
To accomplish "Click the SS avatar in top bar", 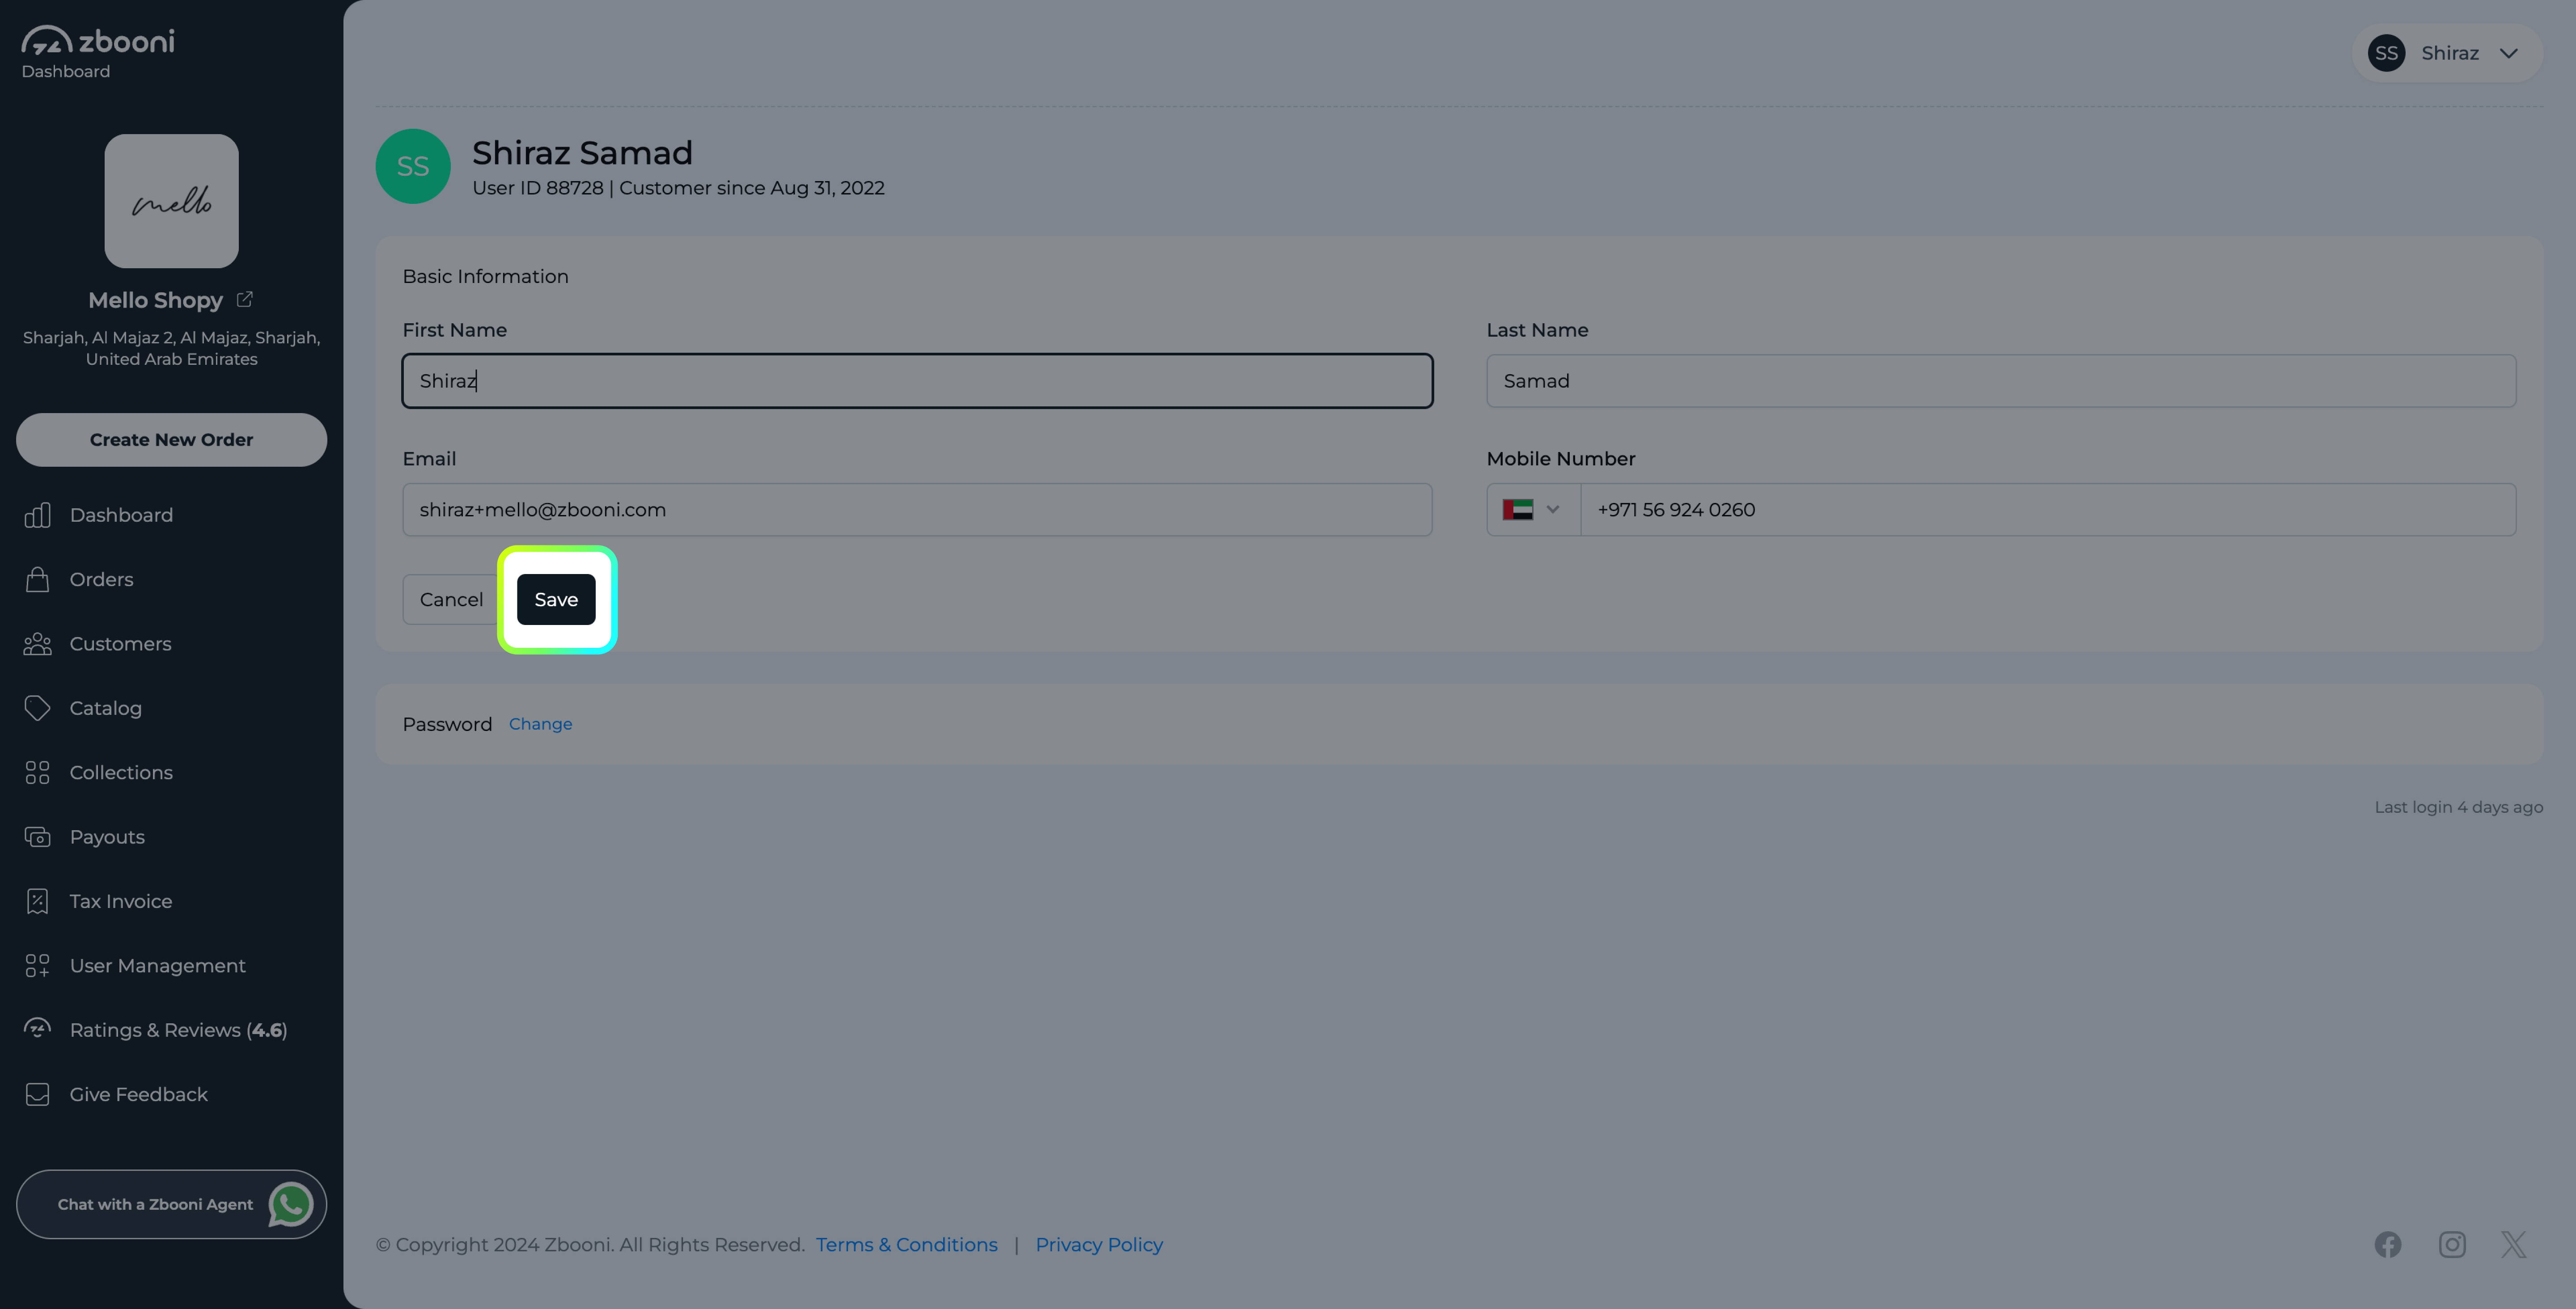I will click(x=2386, y=53).
